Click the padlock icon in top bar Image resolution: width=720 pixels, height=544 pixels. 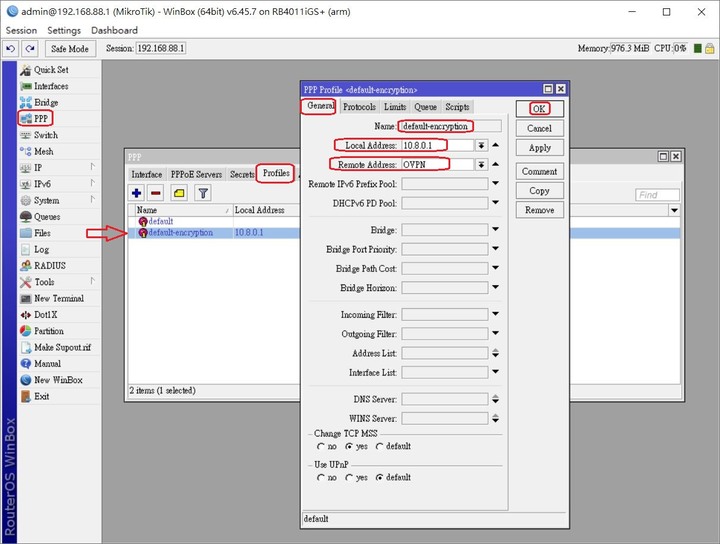pos(709,48)
